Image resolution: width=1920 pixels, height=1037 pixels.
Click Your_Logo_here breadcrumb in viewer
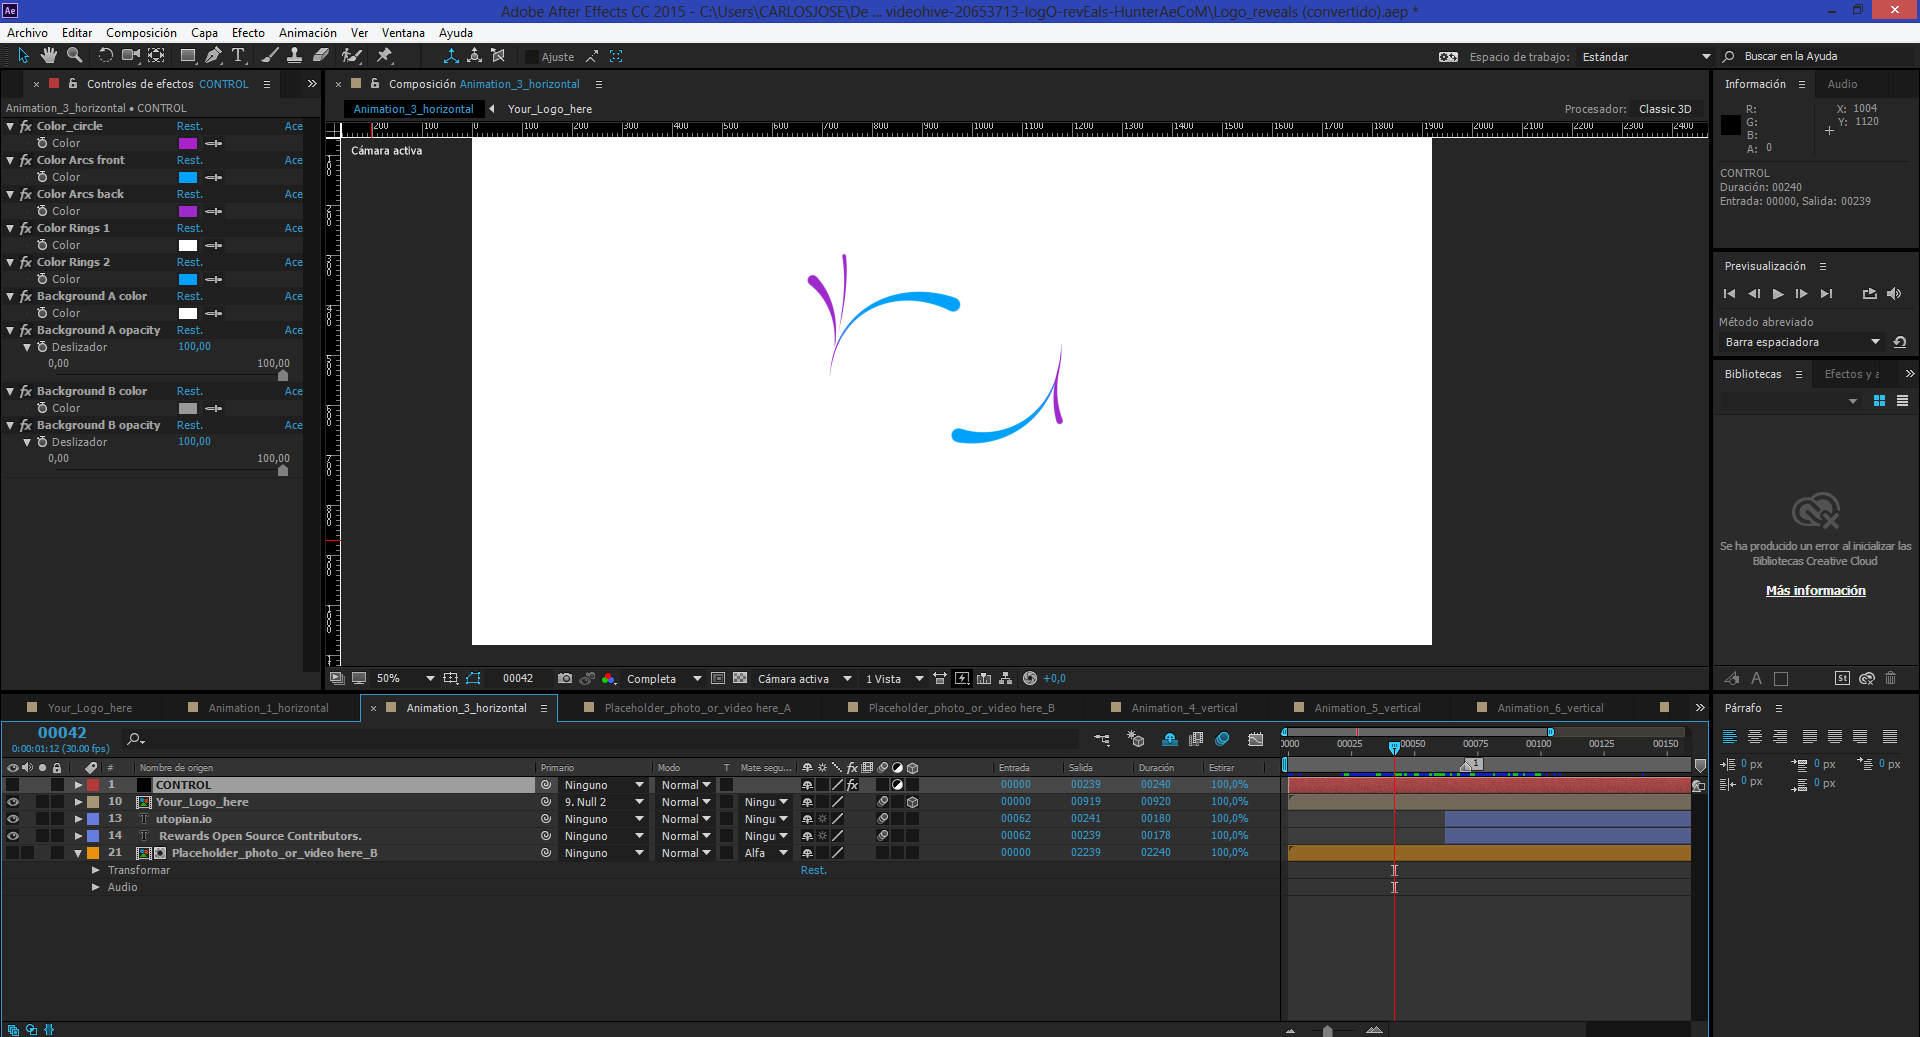coord(549,109)
